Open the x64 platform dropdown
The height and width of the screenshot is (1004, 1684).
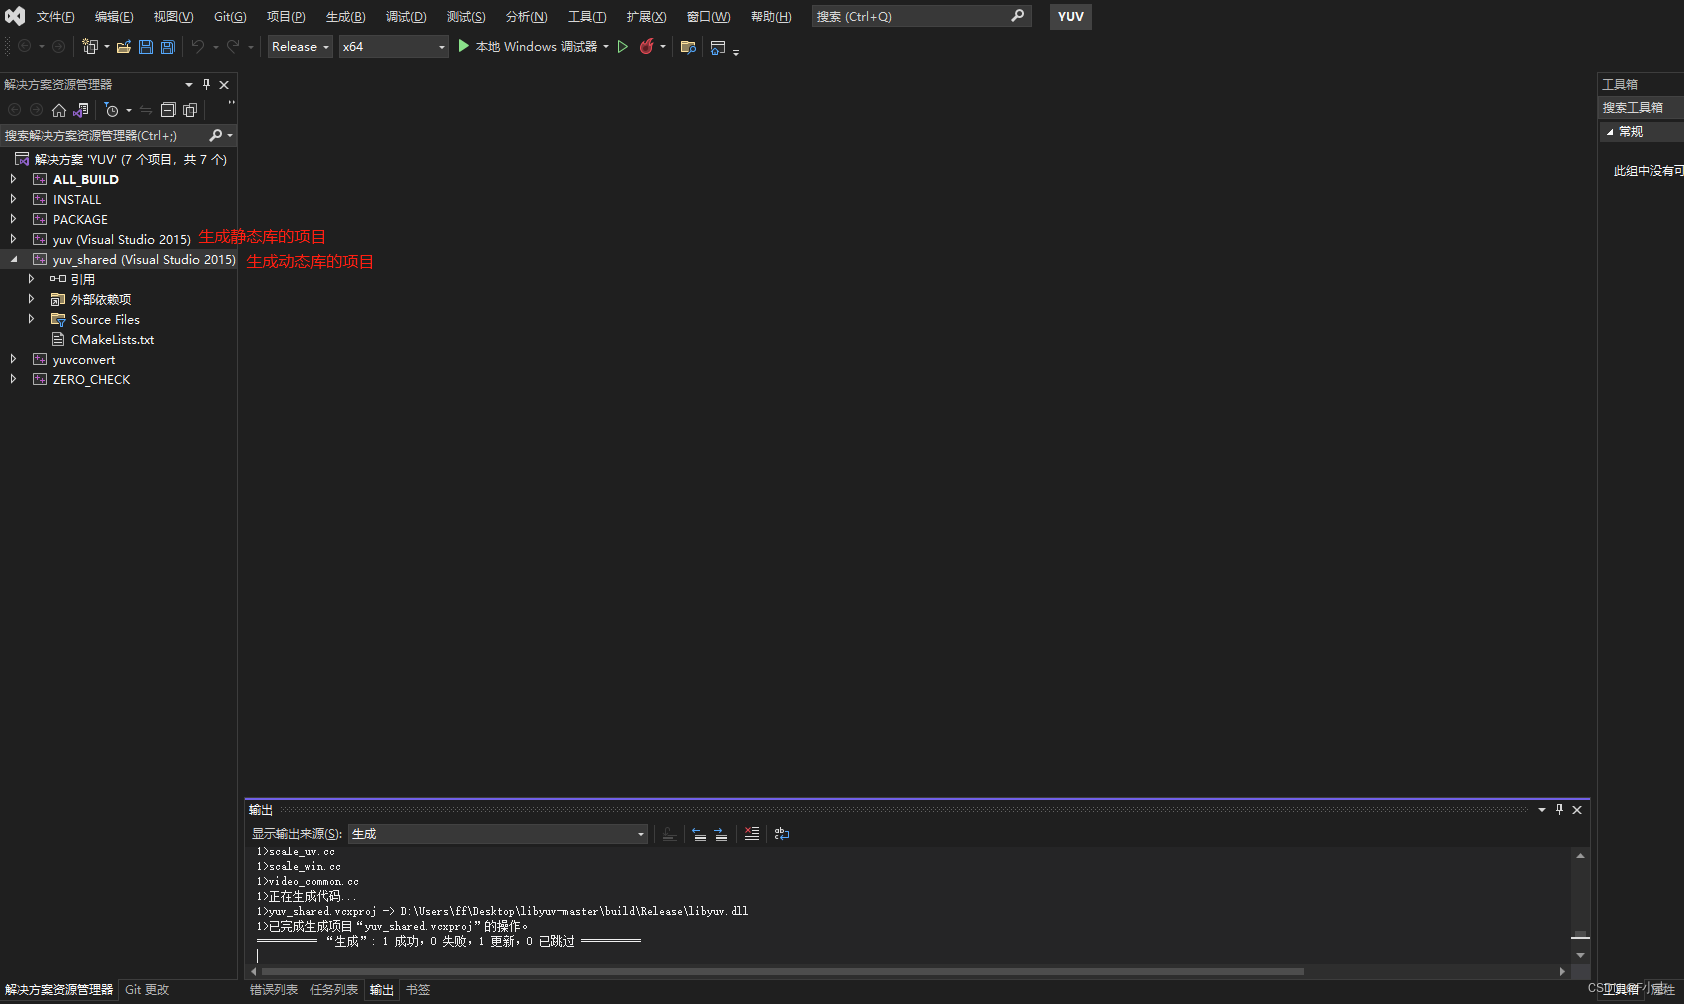coord(393,47)
